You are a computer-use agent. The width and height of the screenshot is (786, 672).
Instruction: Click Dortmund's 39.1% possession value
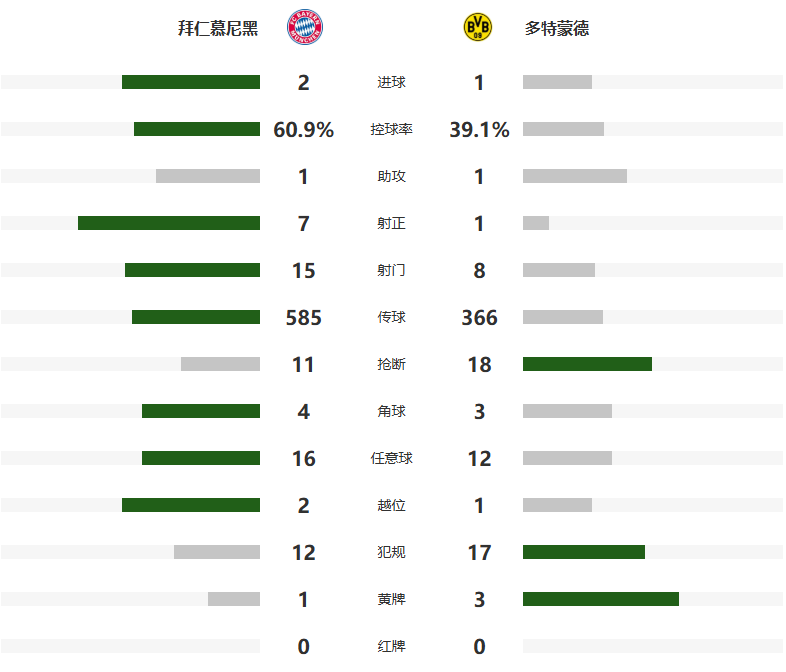point(479,130)
